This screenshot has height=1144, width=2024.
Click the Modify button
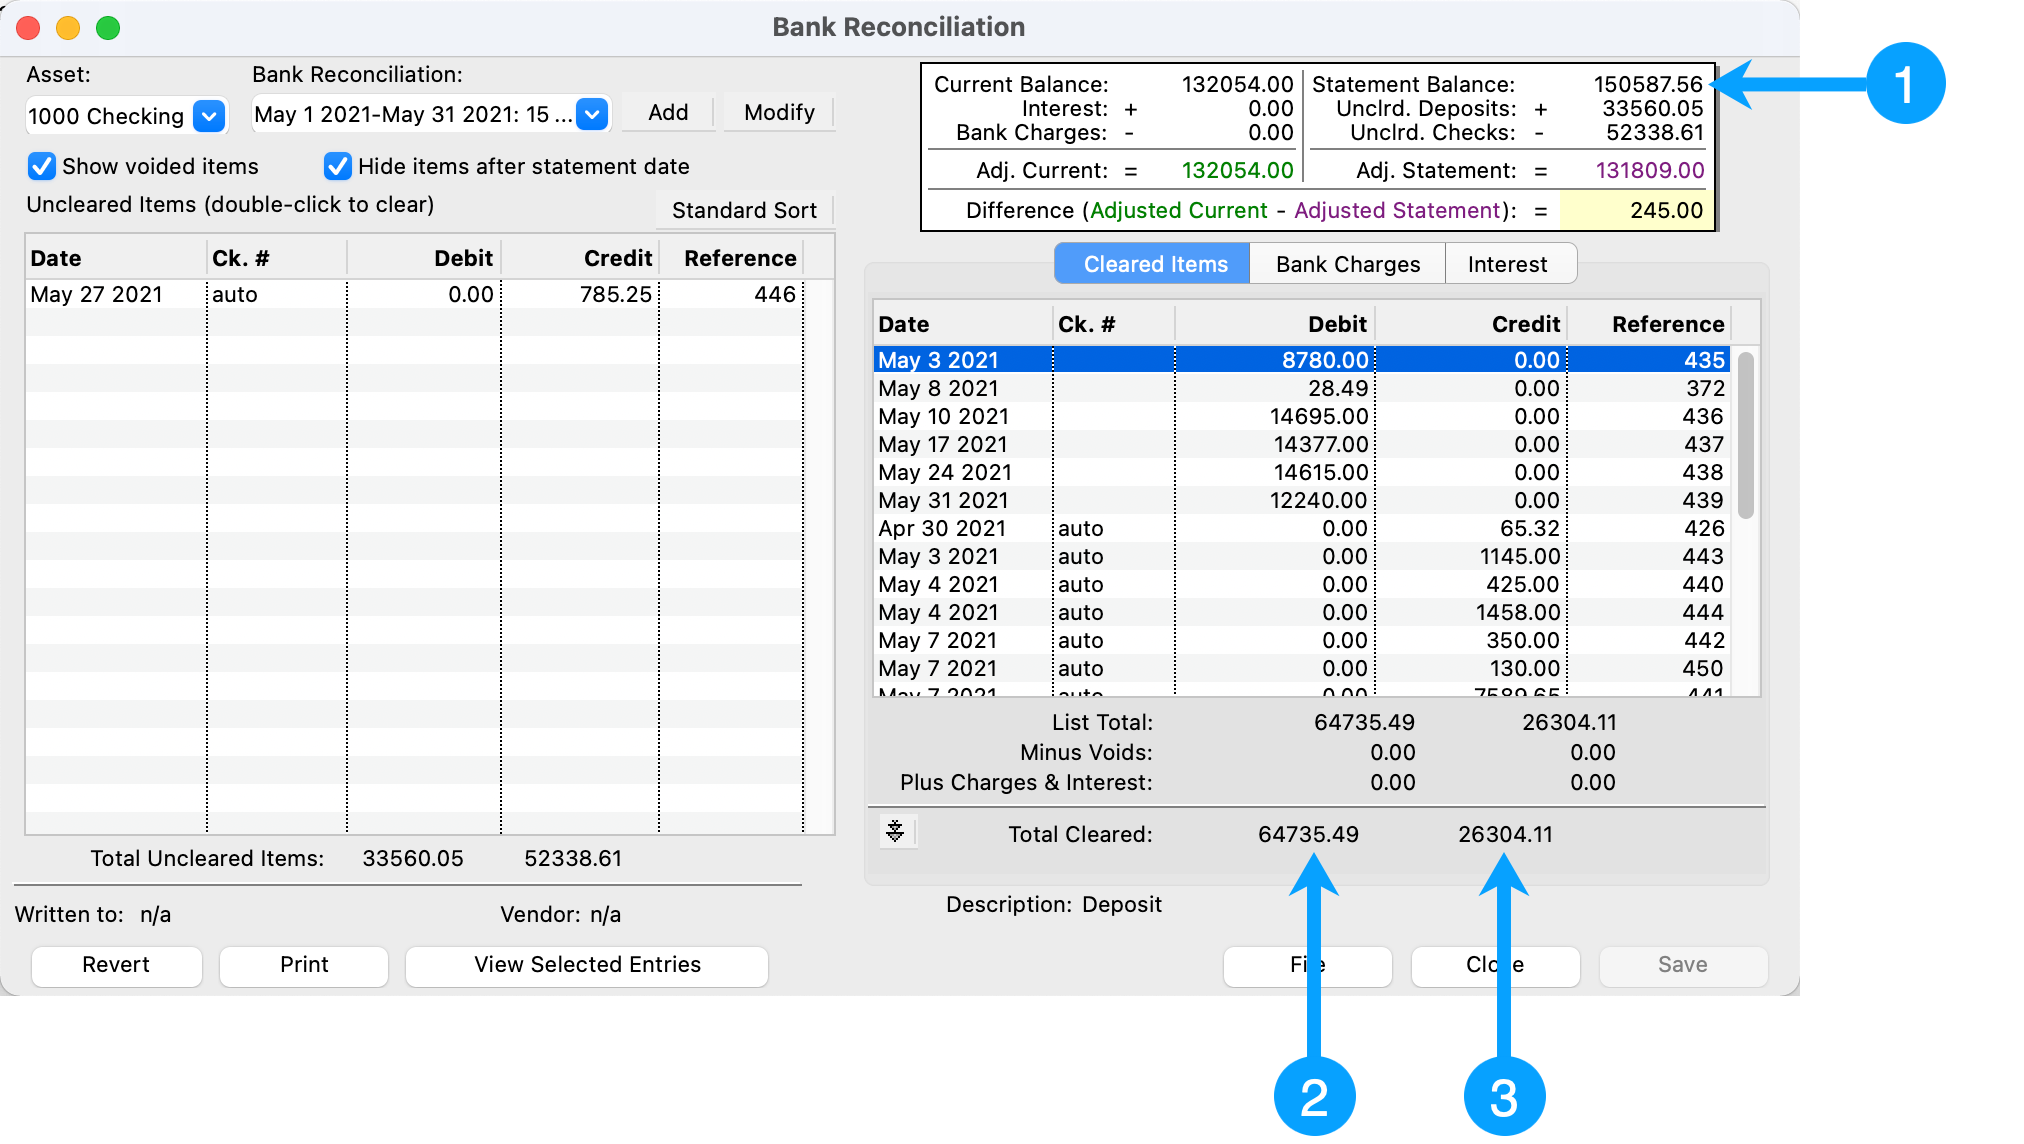pos(779,112)
